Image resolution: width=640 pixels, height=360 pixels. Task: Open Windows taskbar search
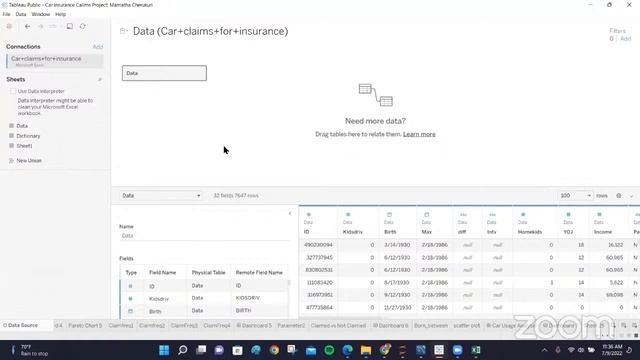[182, 350]
